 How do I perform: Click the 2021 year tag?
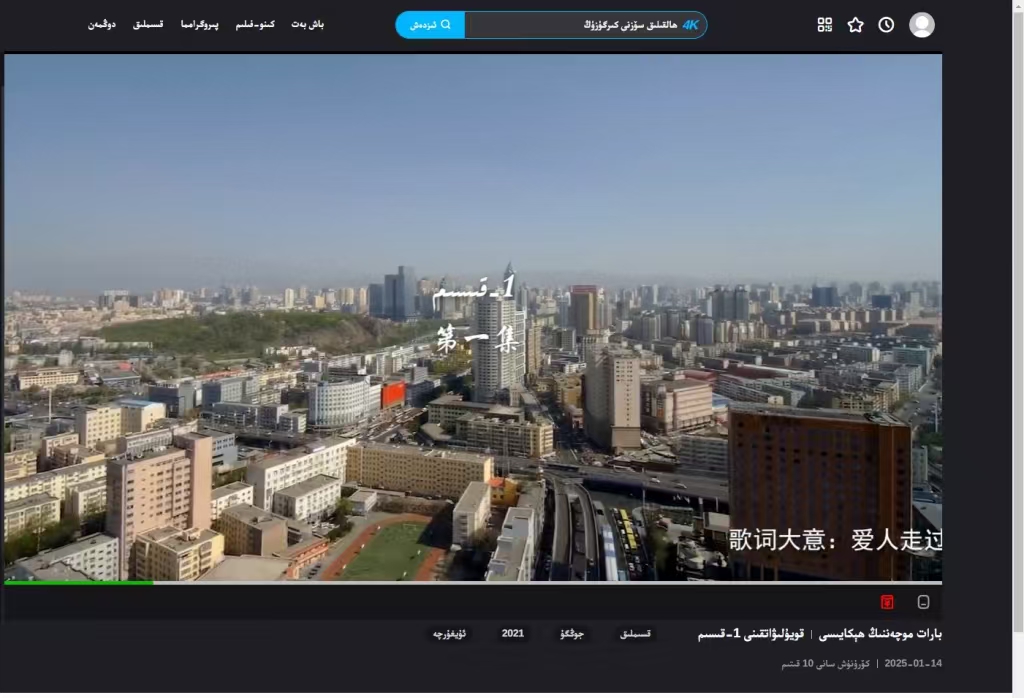click(x=513, y=634)
